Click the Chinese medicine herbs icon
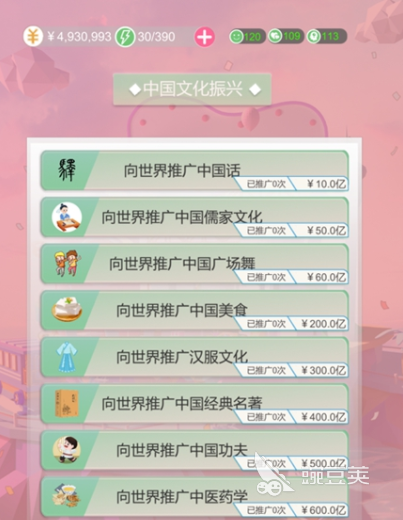403x520 pixels. tap(67, 496)
